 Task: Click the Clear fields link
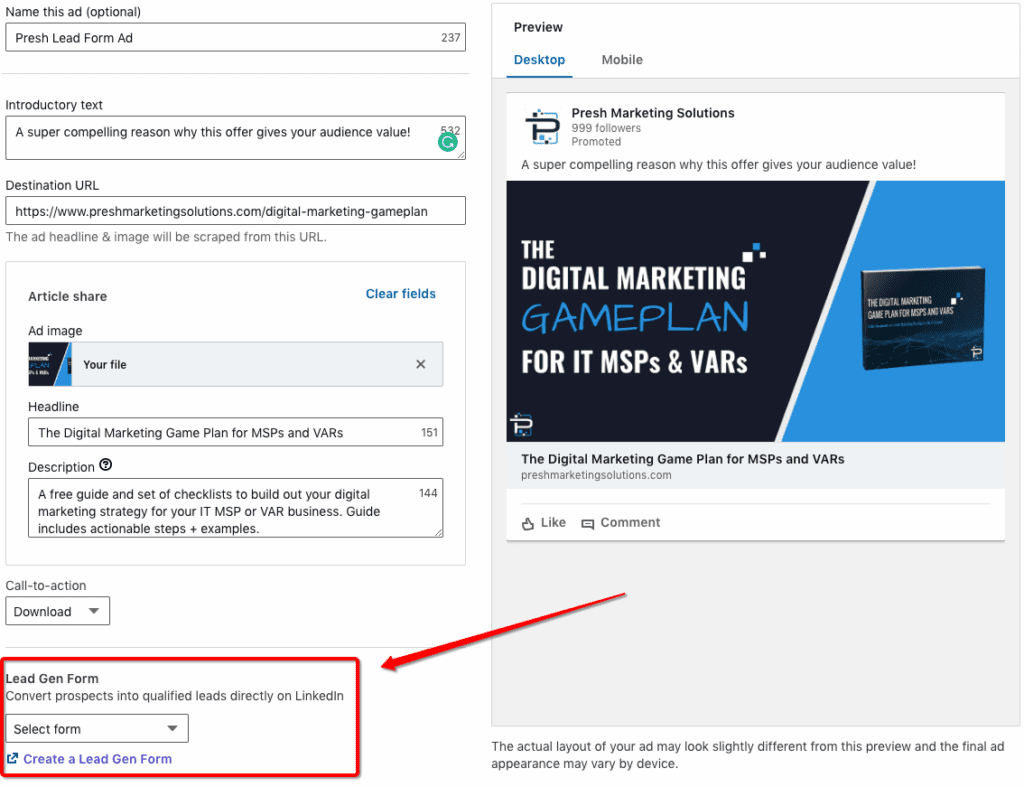400,294
